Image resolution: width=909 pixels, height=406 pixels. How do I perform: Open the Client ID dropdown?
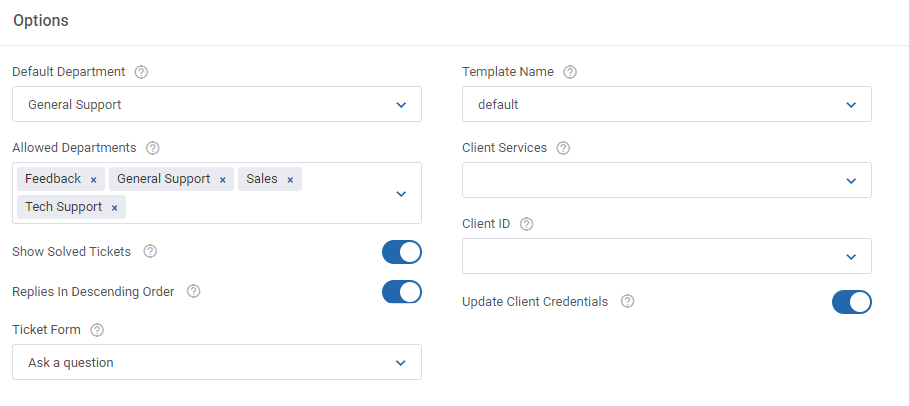point(667,256)
